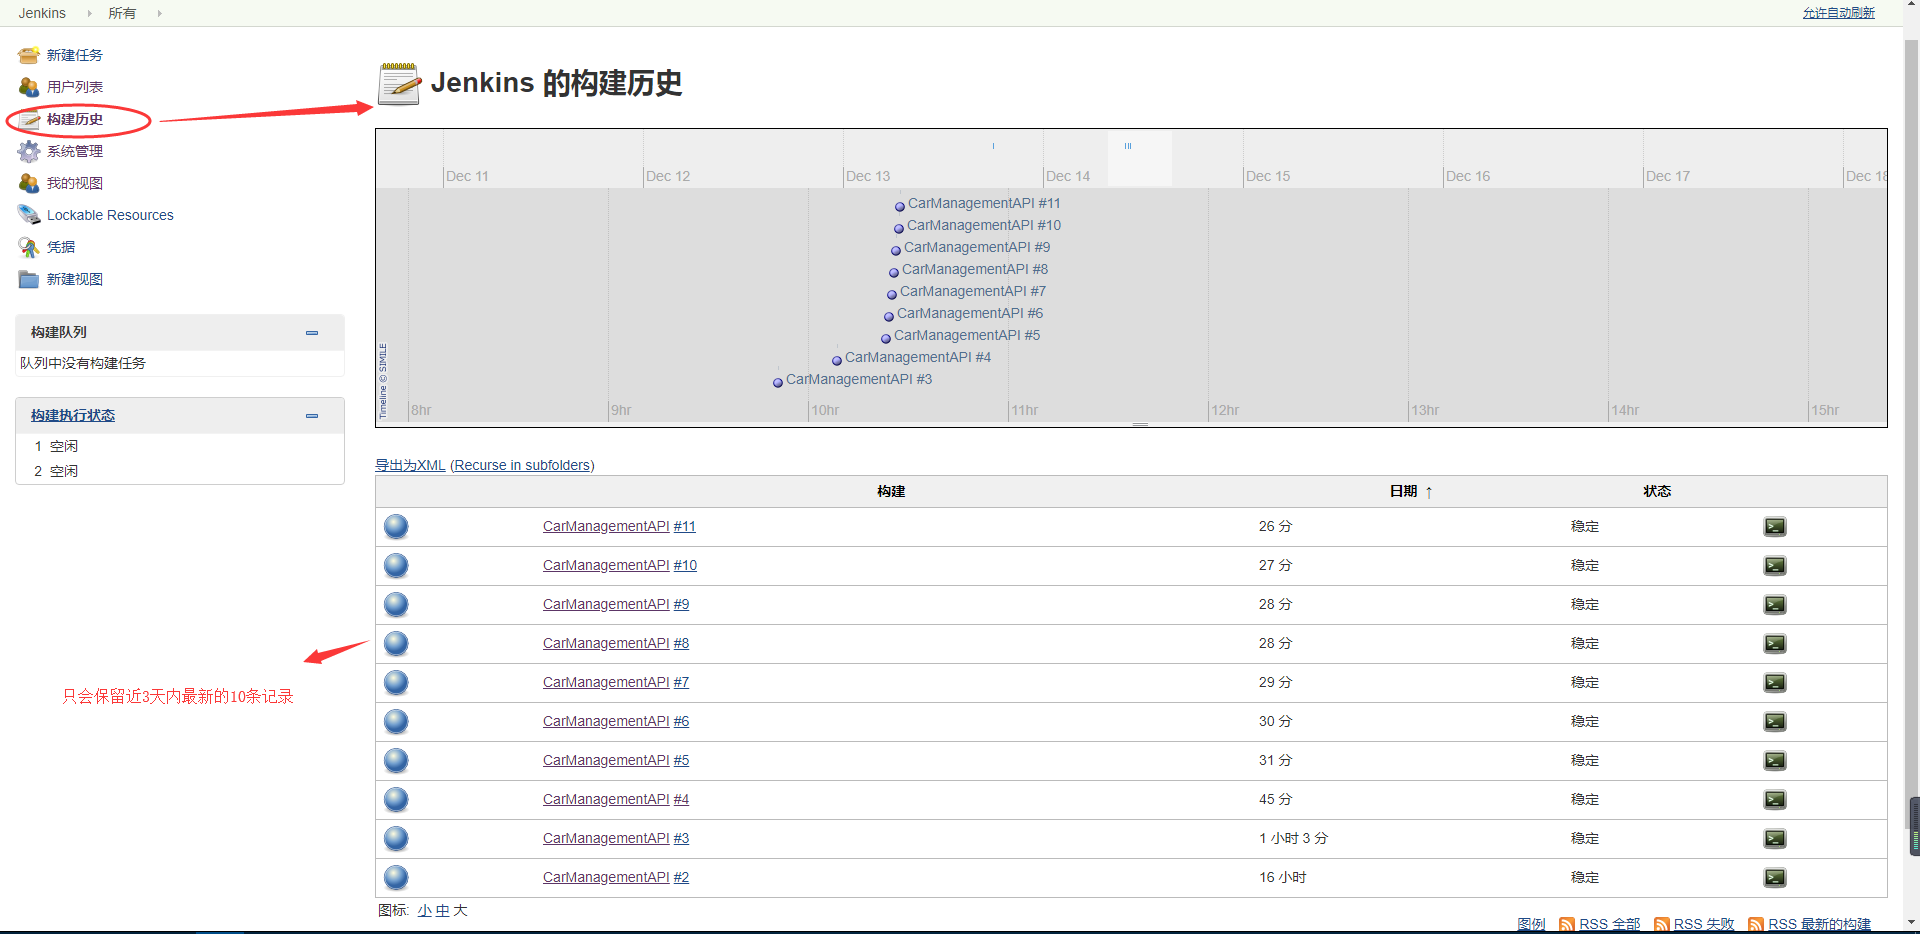
Task: Open the Jenkins breadcrumb dropdown arrow
Action: (x=89, y=13)
